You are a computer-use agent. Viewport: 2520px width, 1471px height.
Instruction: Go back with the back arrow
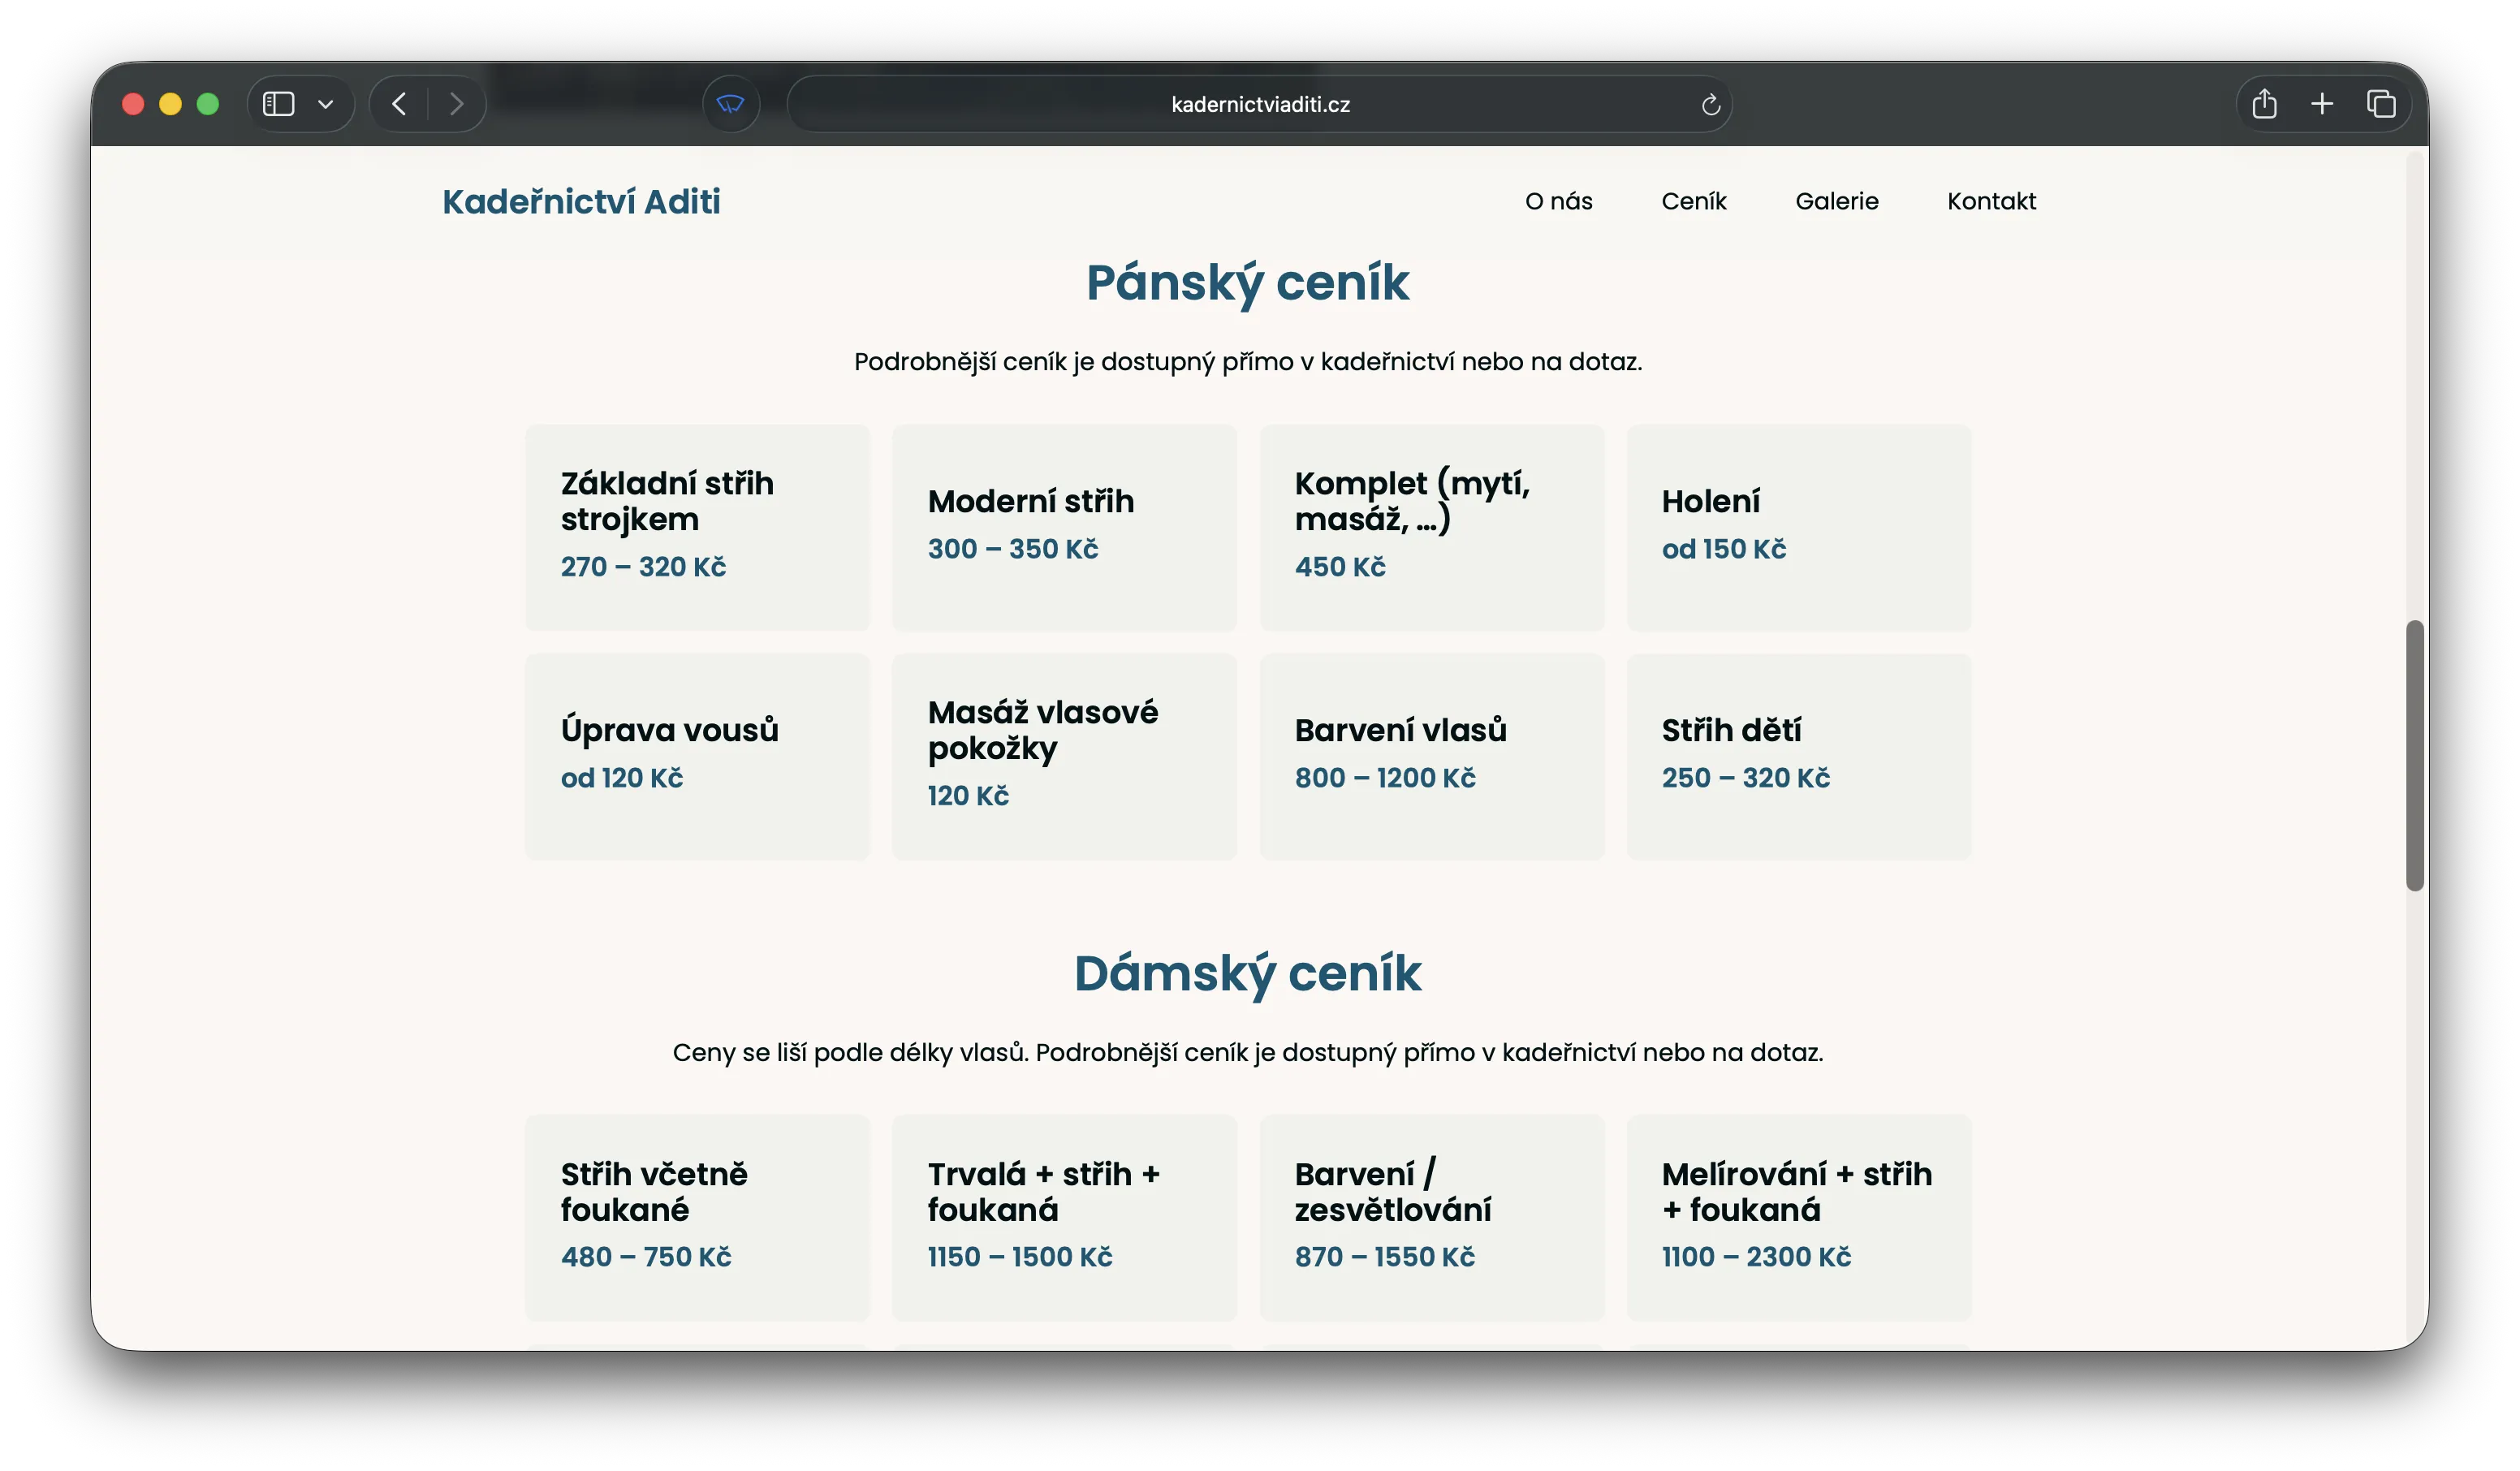[399, 104]
